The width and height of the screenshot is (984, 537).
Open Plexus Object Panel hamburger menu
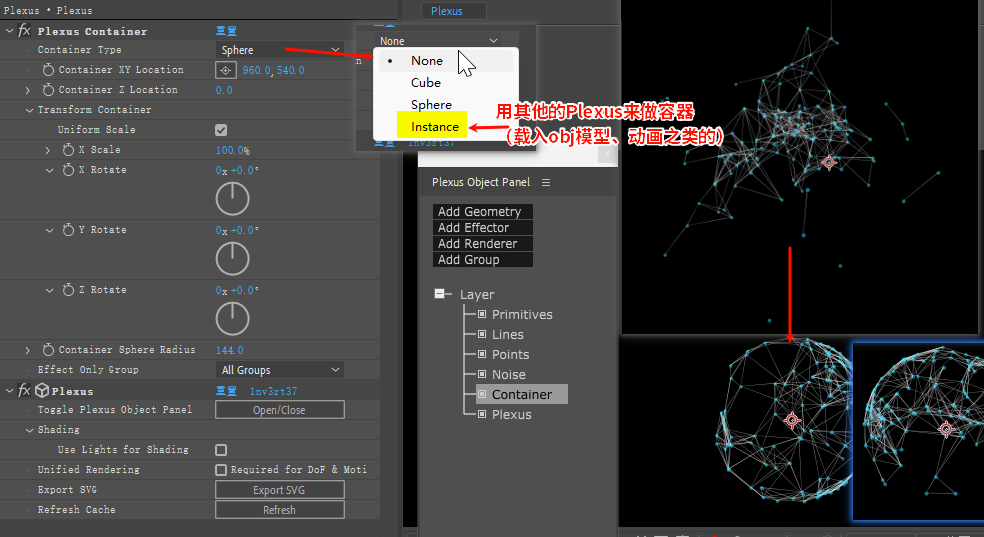pyautogui.click(x=546, y=183)
